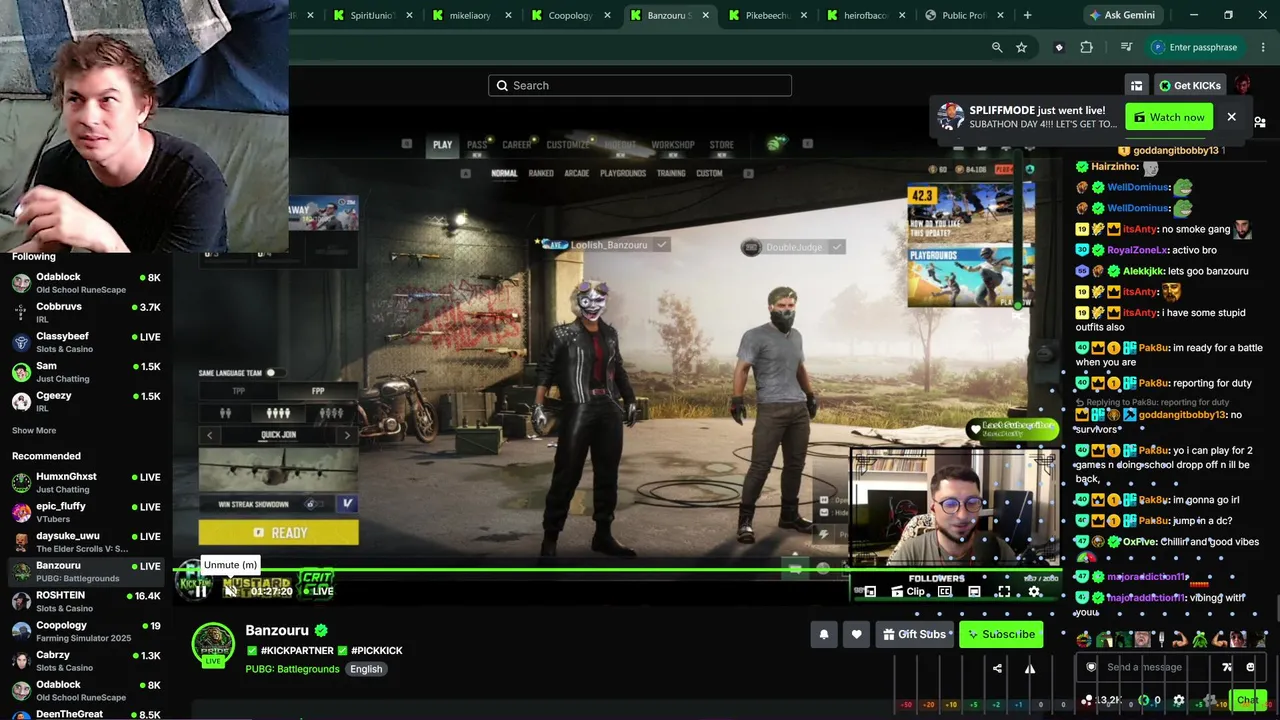The width and height of the screenshot is (1280, 720).
Task: Unmute the stream audio
Action: pos(230,591)
